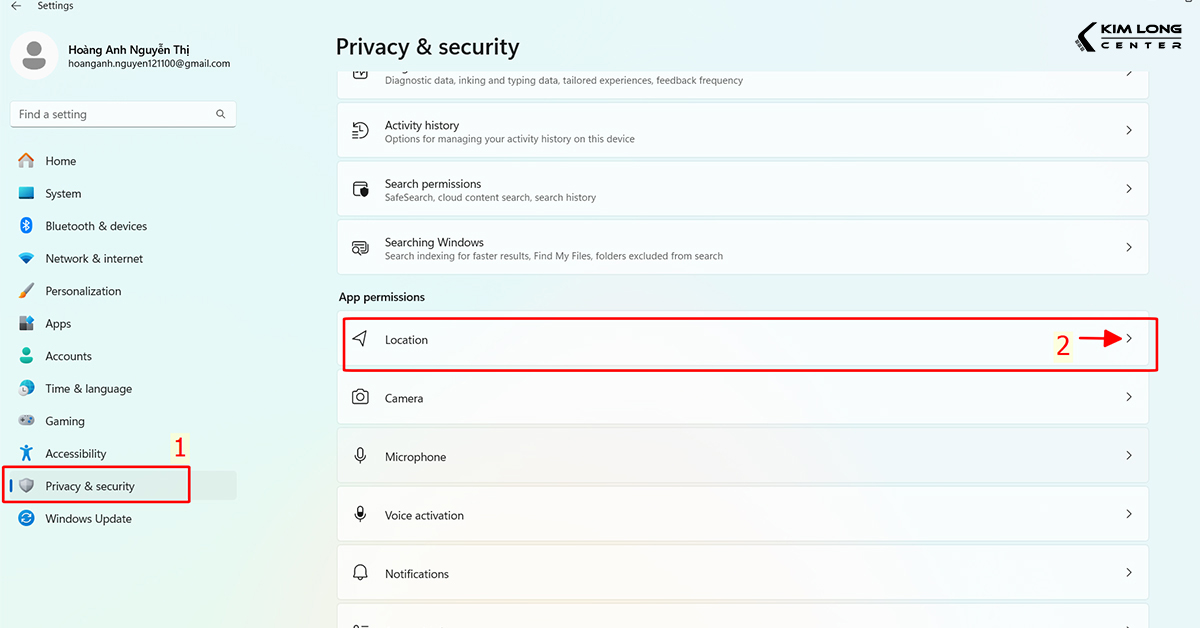Open Voice activation using its chevron

[1129, 514]
